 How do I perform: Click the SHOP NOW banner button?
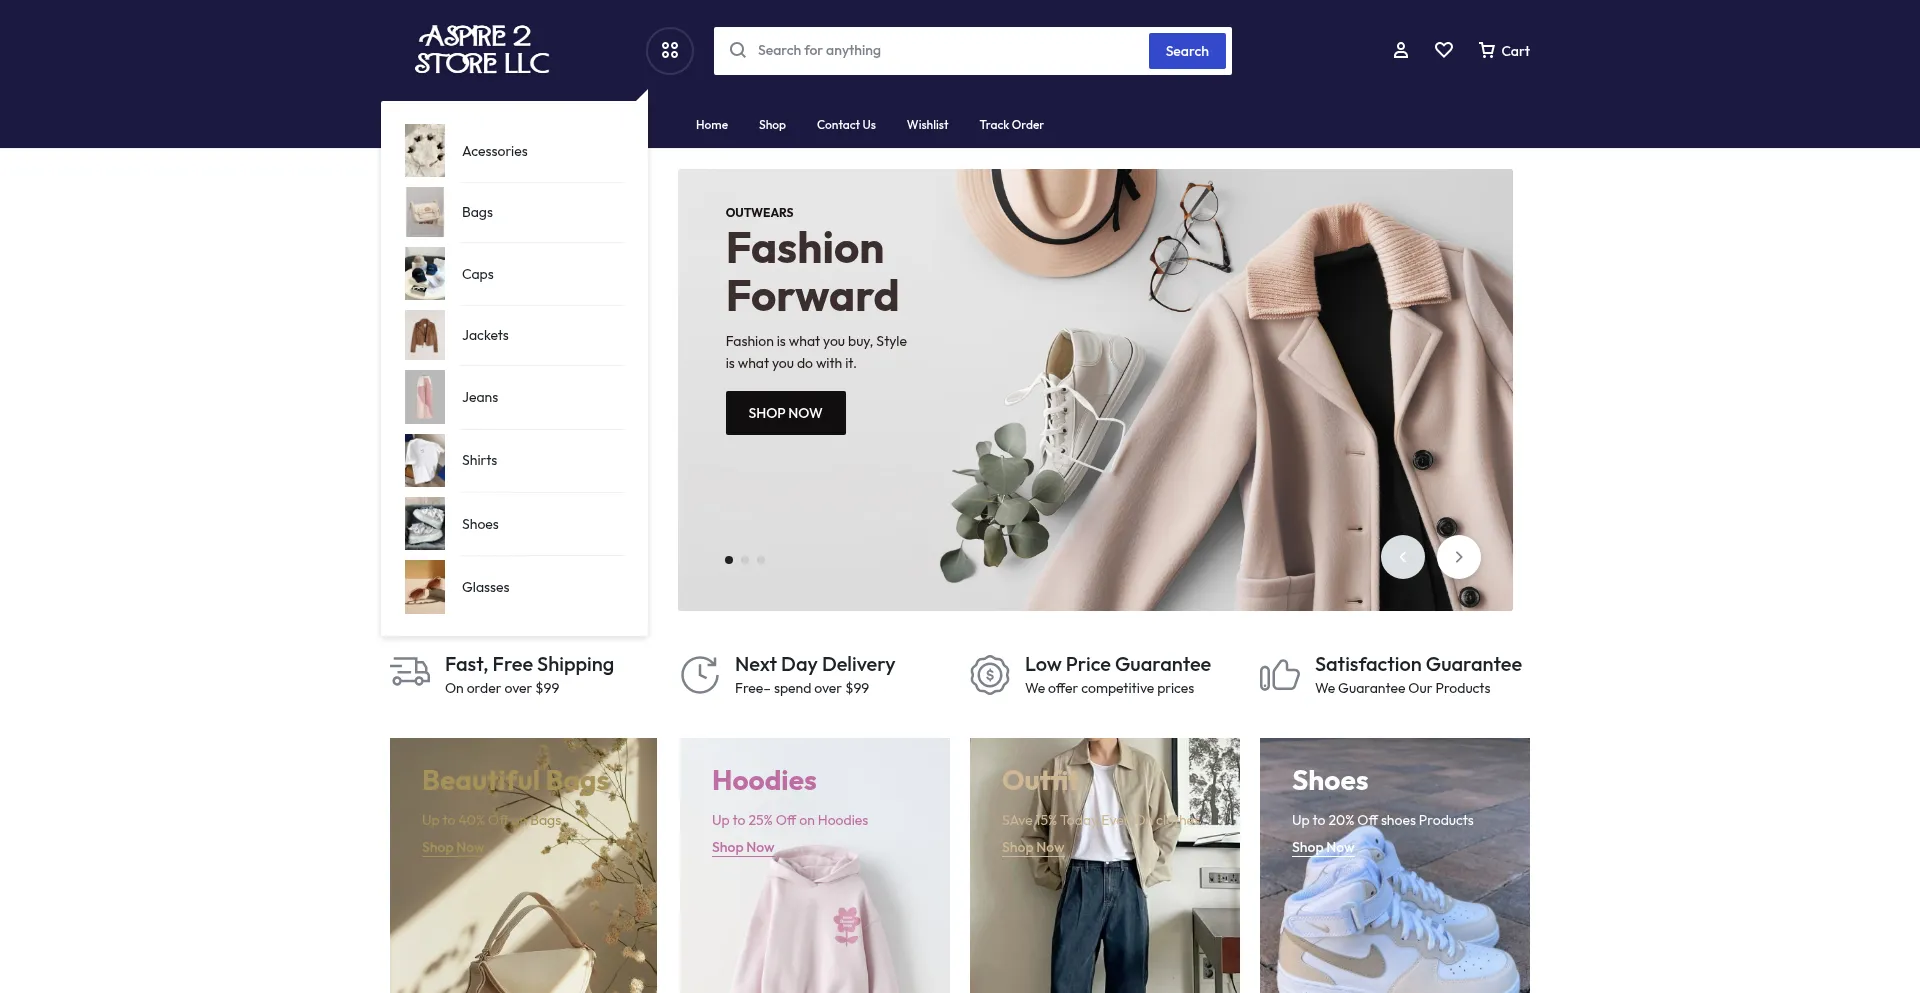785,413
